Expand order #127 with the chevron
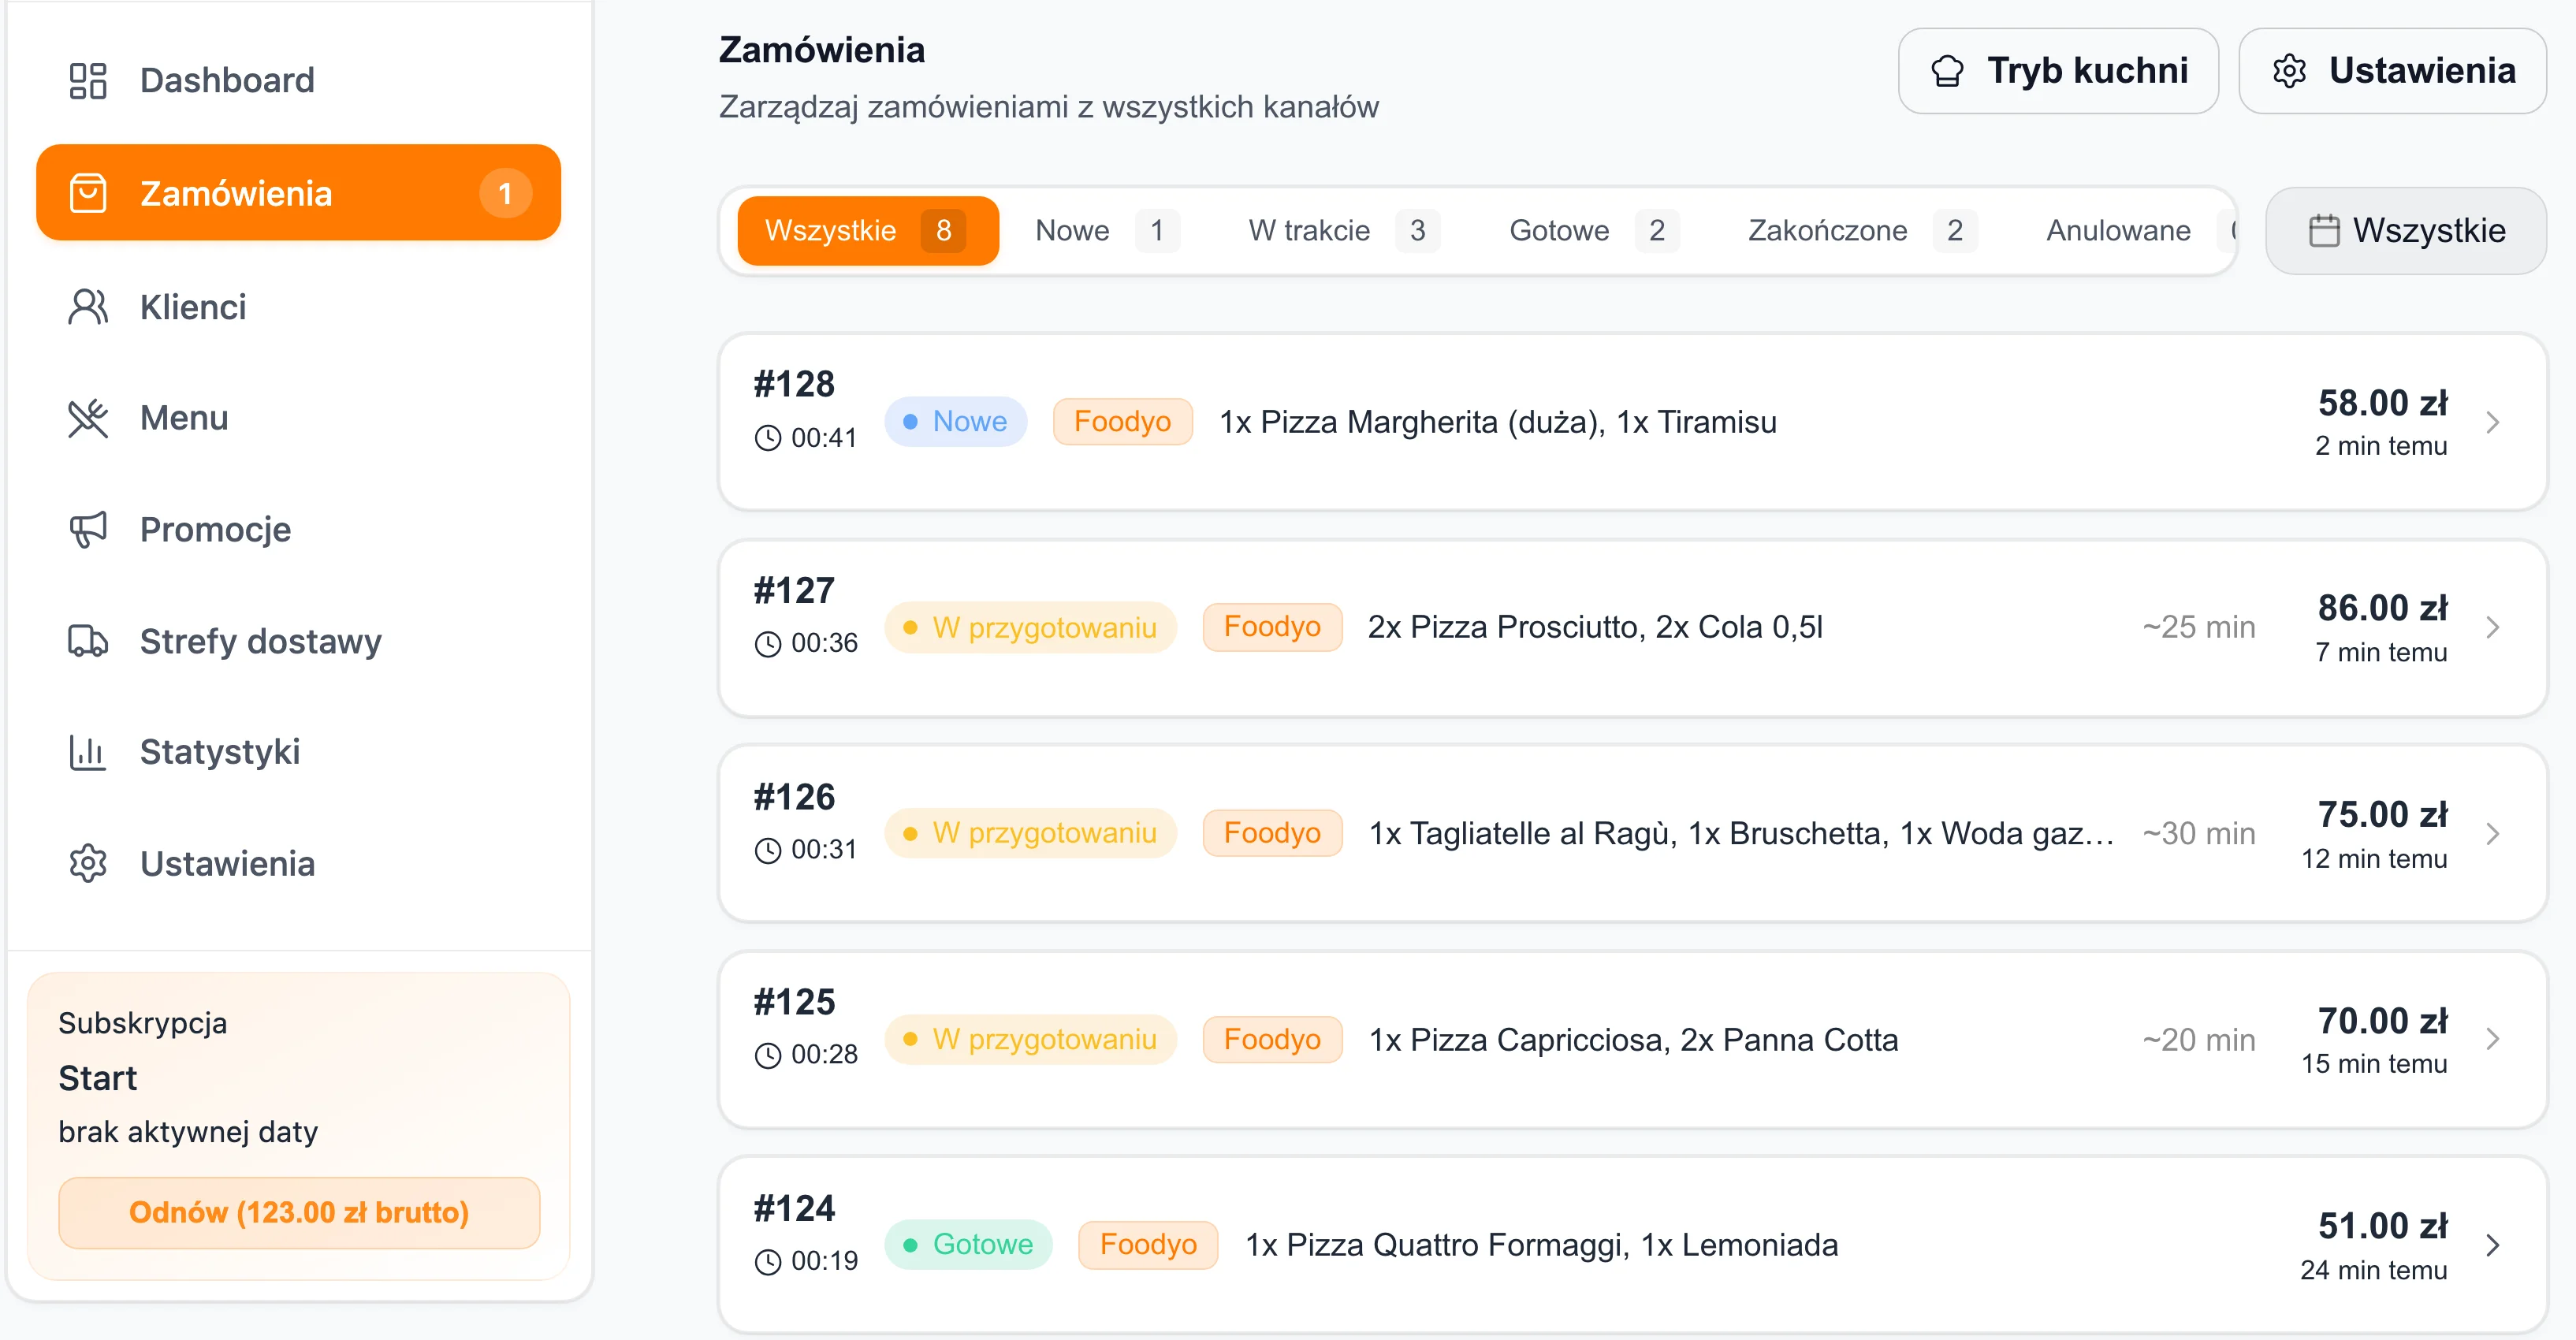Image resolution: width=2576 pixels, height=1340 pixels. 2493,628
